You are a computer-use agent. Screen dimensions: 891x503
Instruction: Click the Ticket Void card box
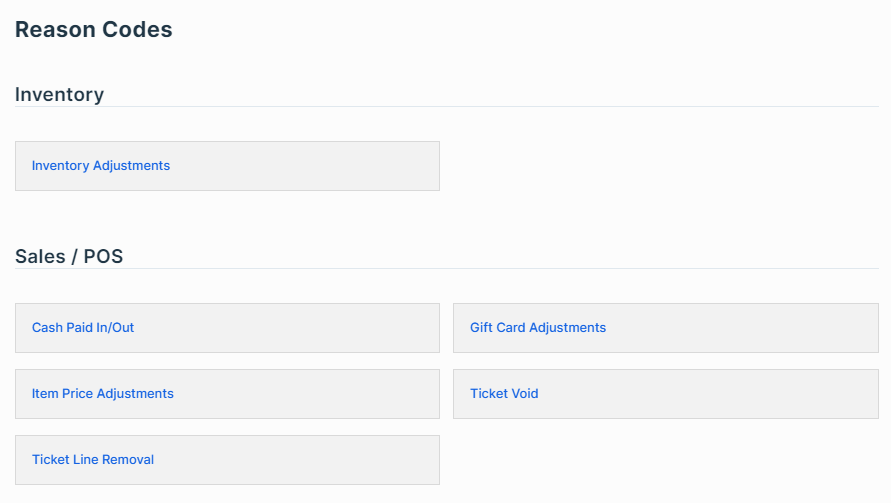pyautogui.click(x=665, y=394)
